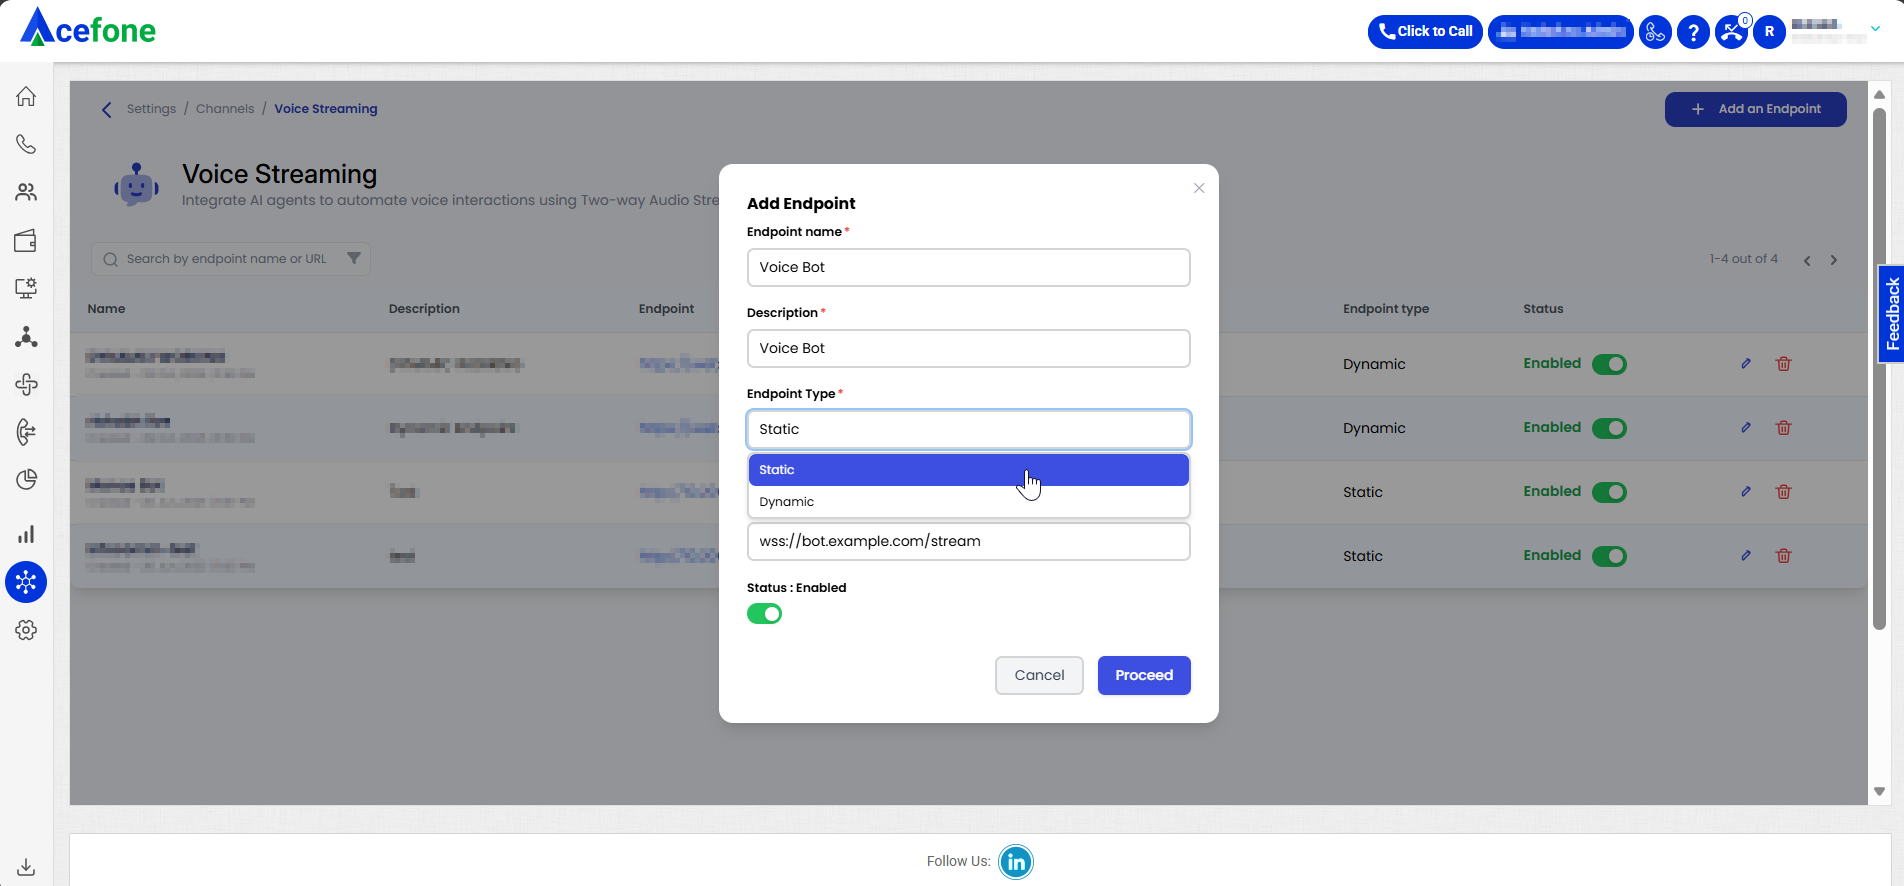1904x886 pixels.
Task: Toggle Enabled switch of second Dynamic row
Action: tap(1609, 428)
